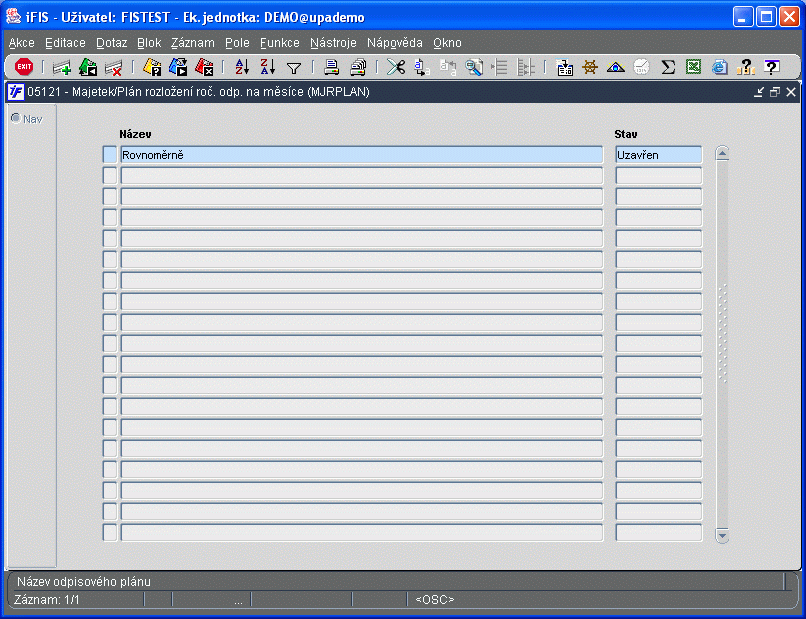
Task: Click the Název column header
Action: 135,134
